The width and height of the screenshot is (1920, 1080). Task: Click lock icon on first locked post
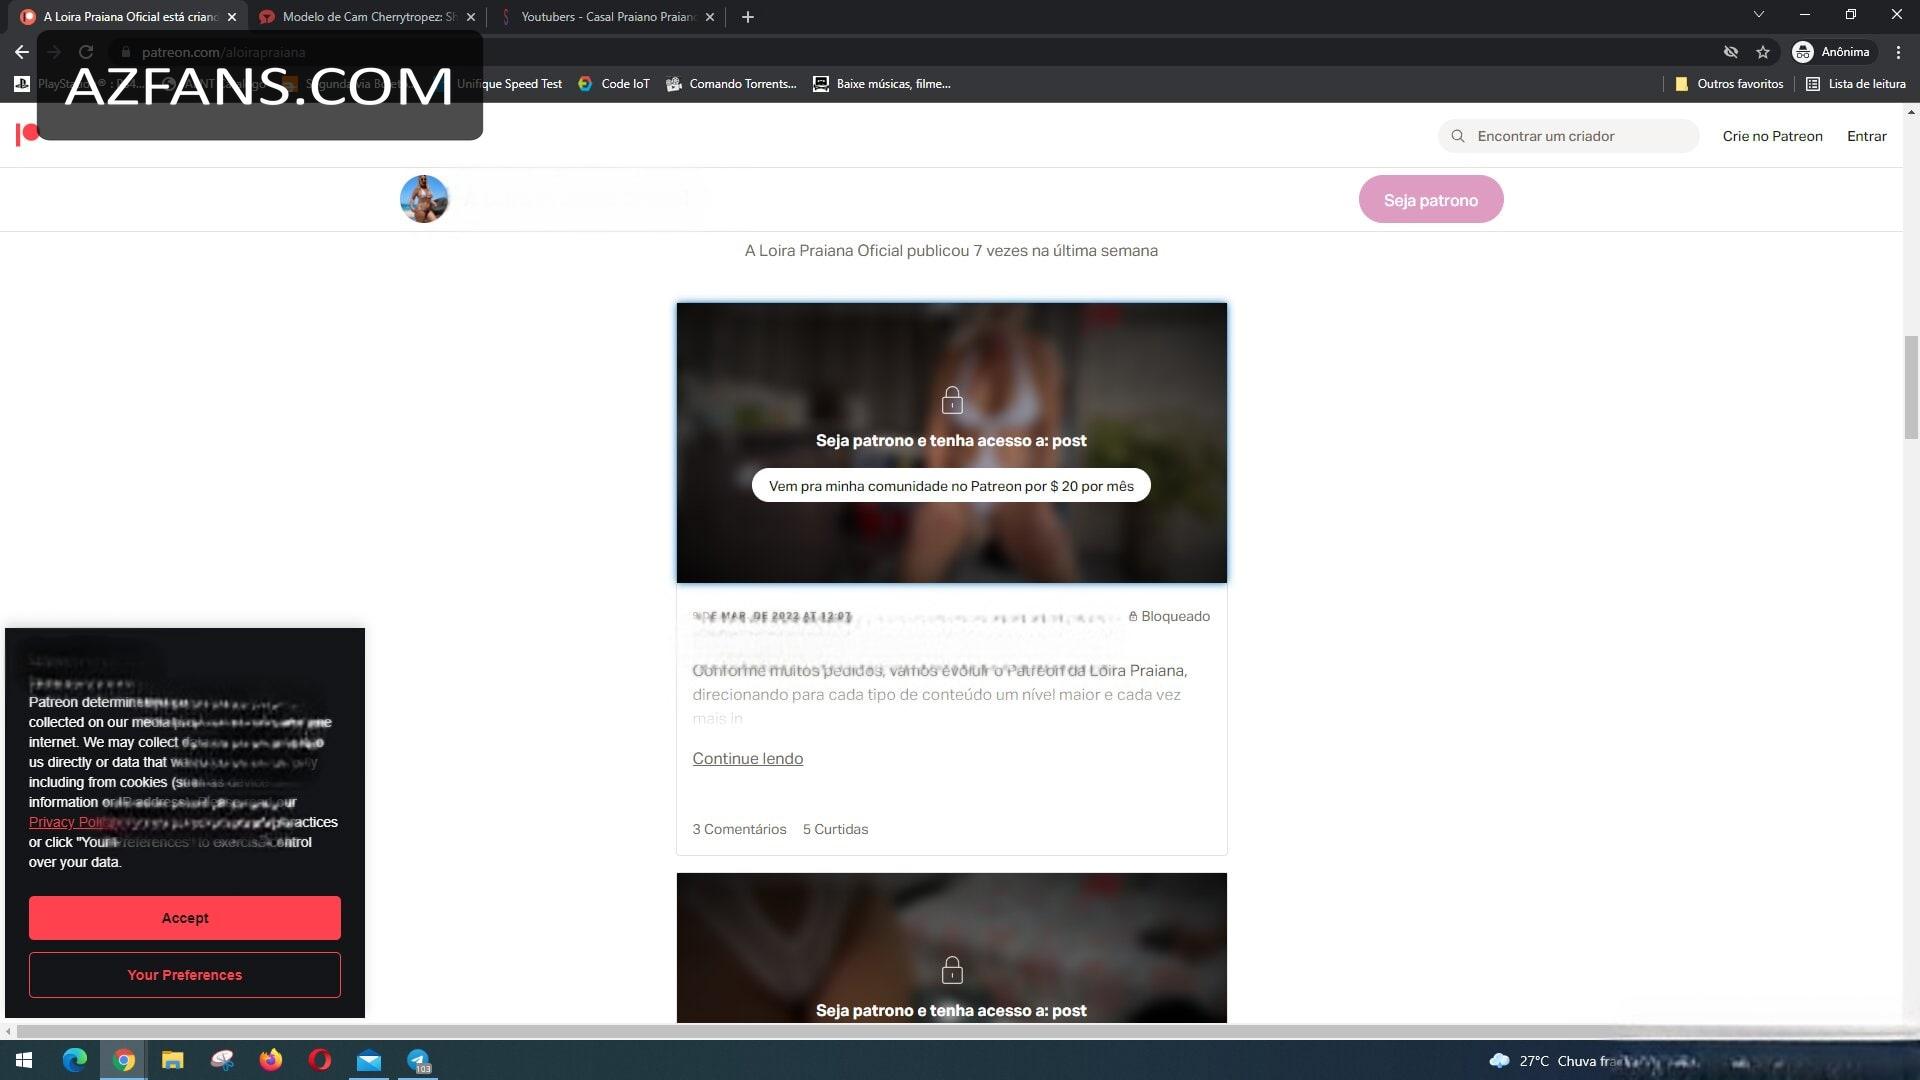coord(952,401)
